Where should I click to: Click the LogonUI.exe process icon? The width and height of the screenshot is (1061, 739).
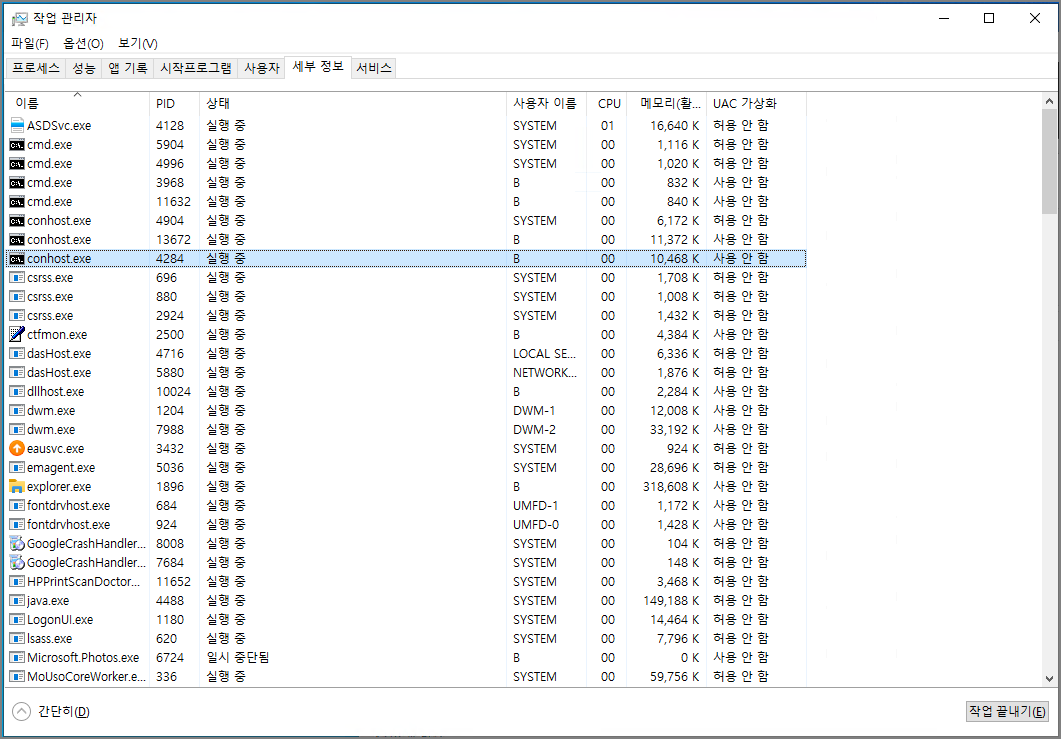[17, 619]
